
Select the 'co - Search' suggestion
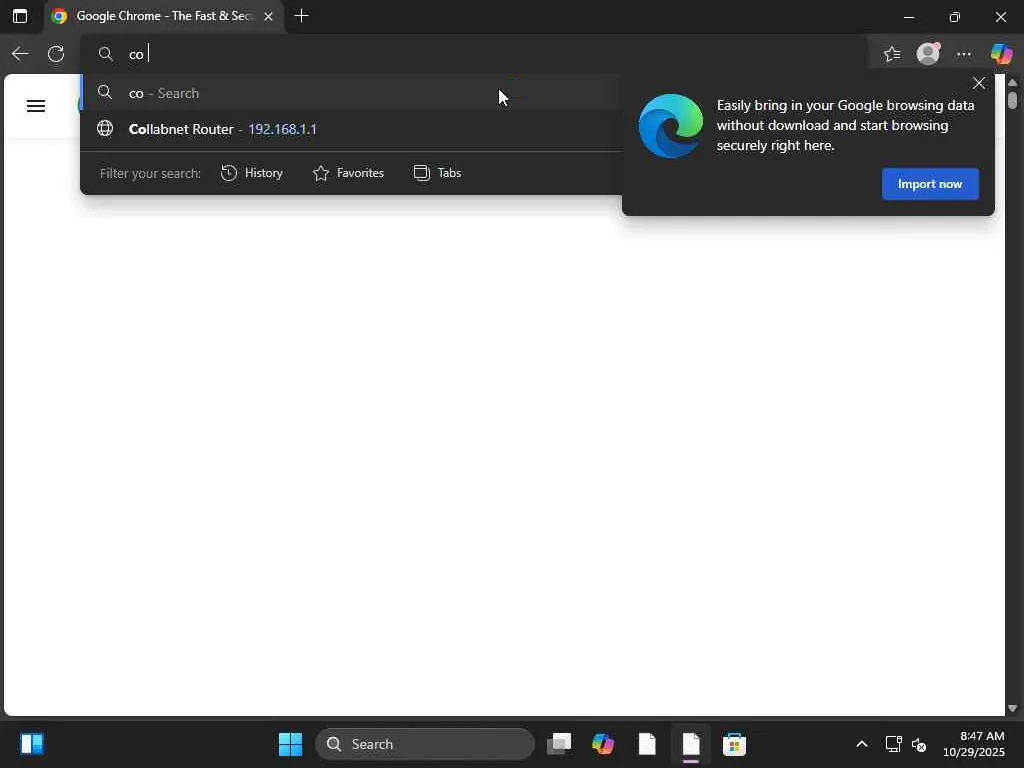352,93
